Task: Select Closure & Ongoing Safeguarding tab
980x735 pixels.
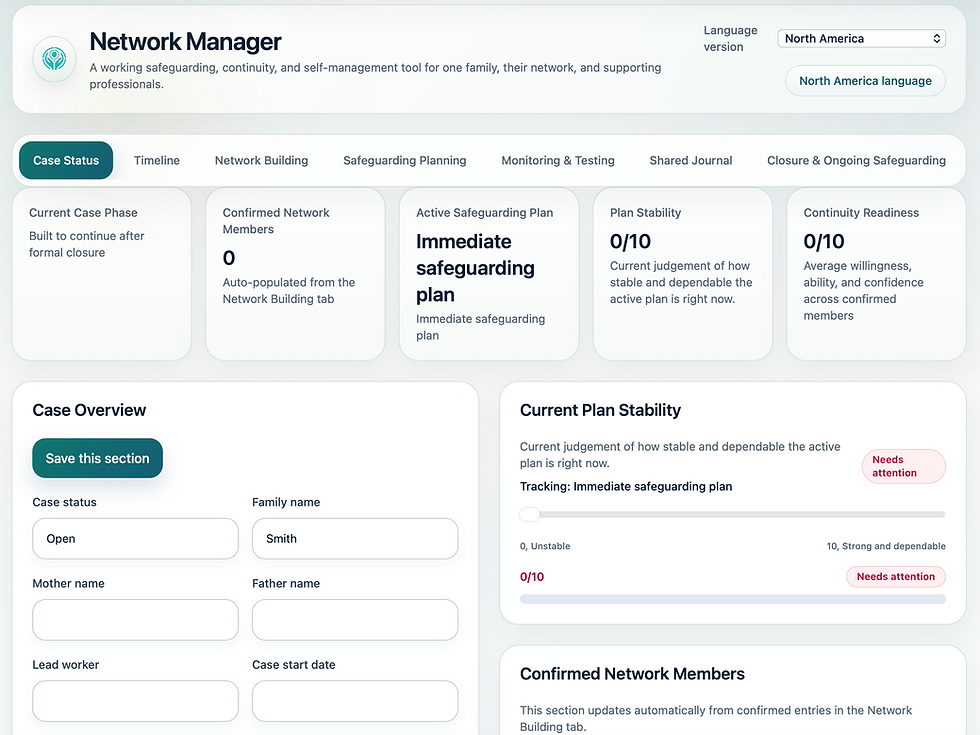Action: [x=856, y=160]
